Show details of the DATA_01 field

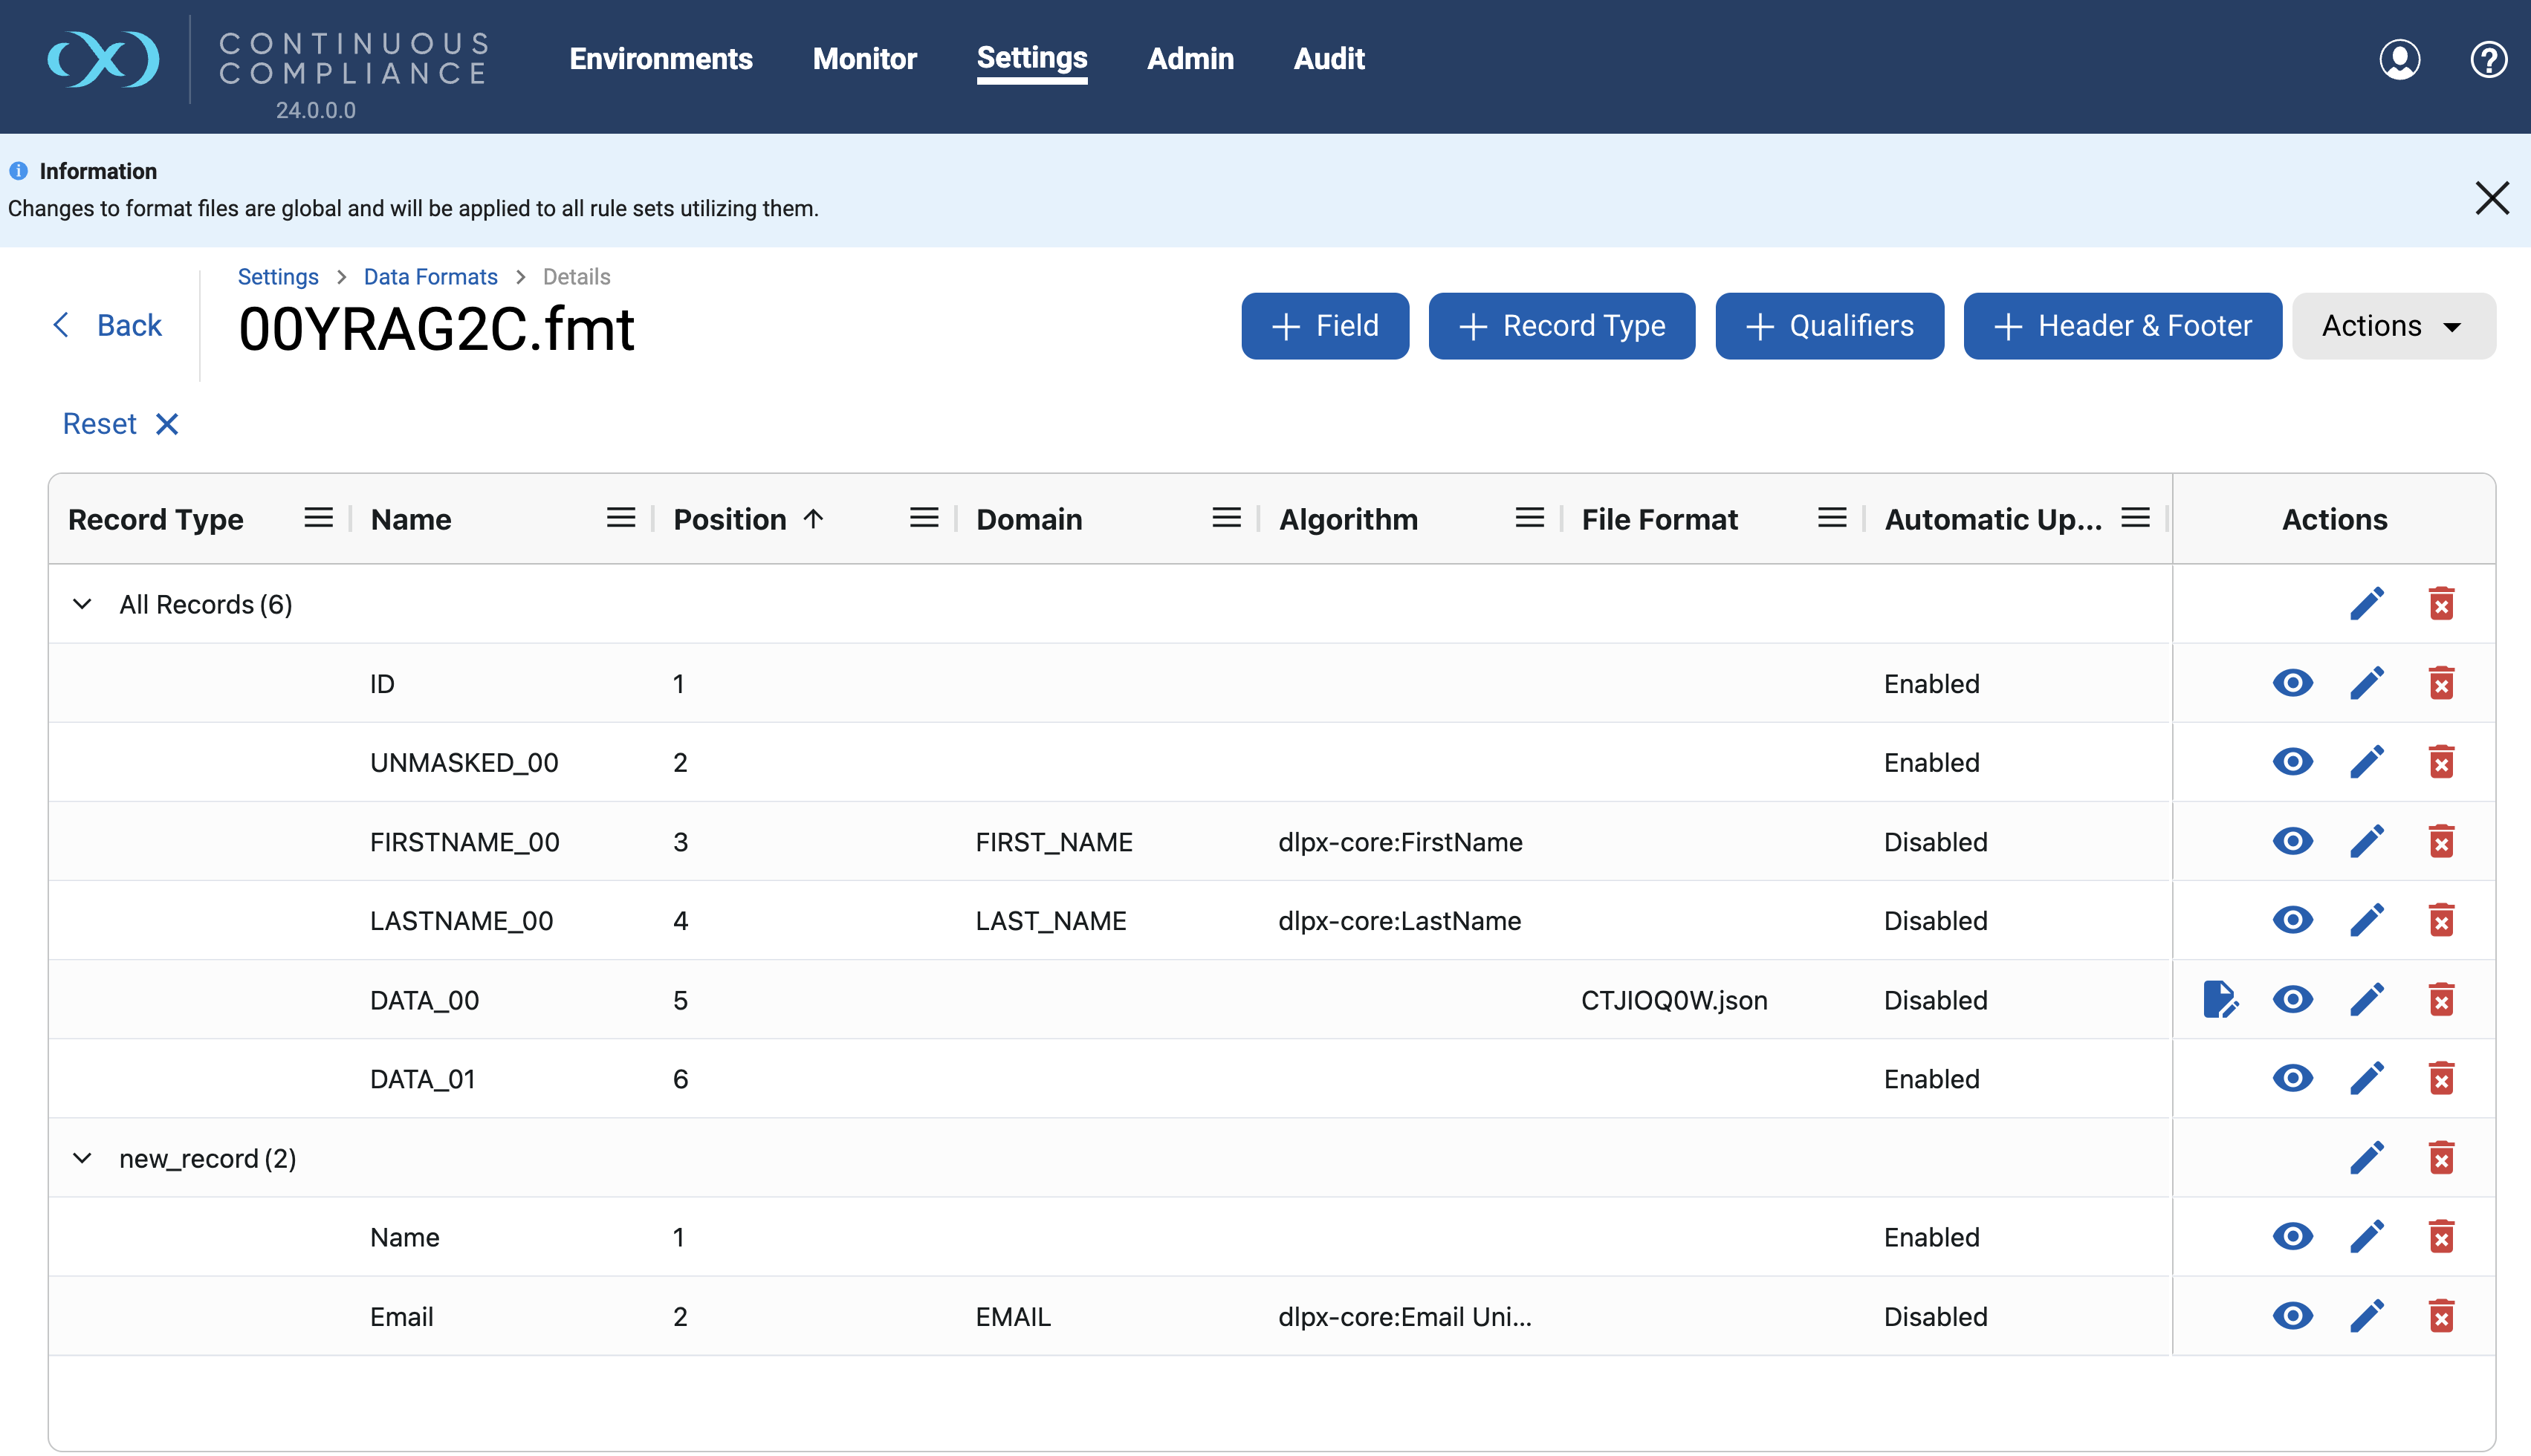coord(2293,1078)
